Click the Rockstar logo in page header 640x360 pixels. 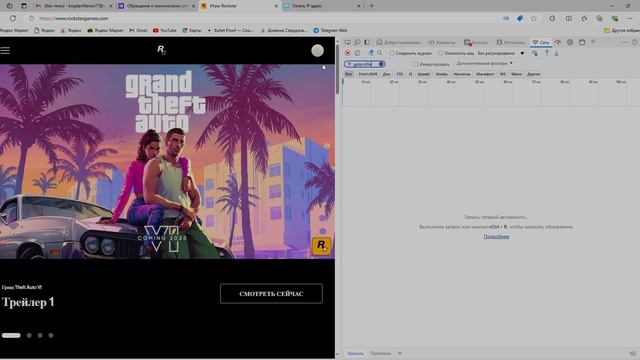[162, 50]
